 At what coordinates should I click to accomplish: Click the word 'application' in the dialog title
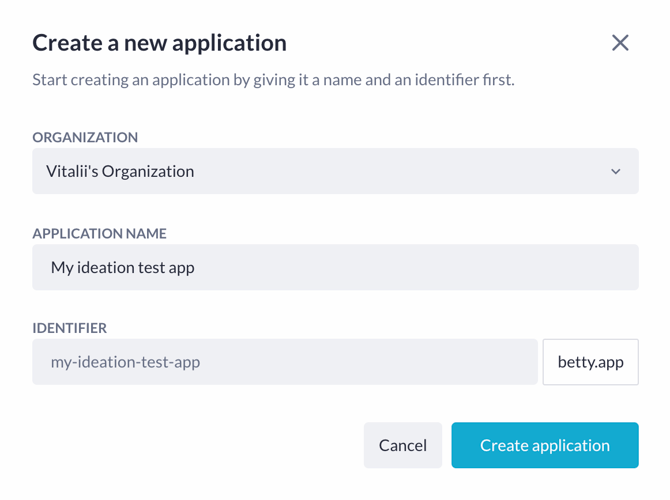tap(229, 44)
